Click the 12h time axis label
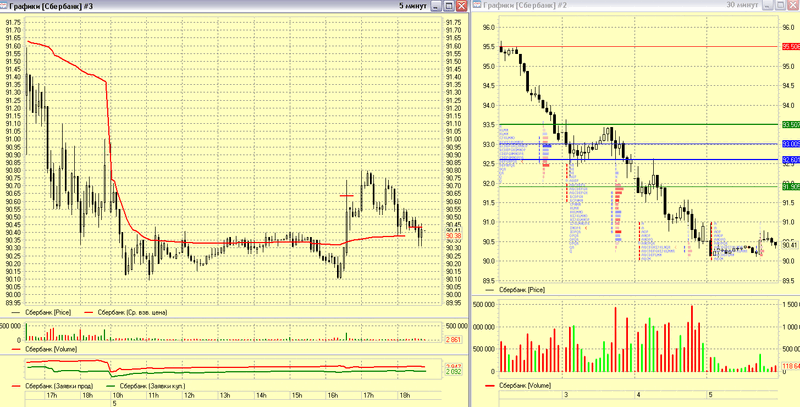Viewport: 800px width, 407px height. tap(189, 395)
